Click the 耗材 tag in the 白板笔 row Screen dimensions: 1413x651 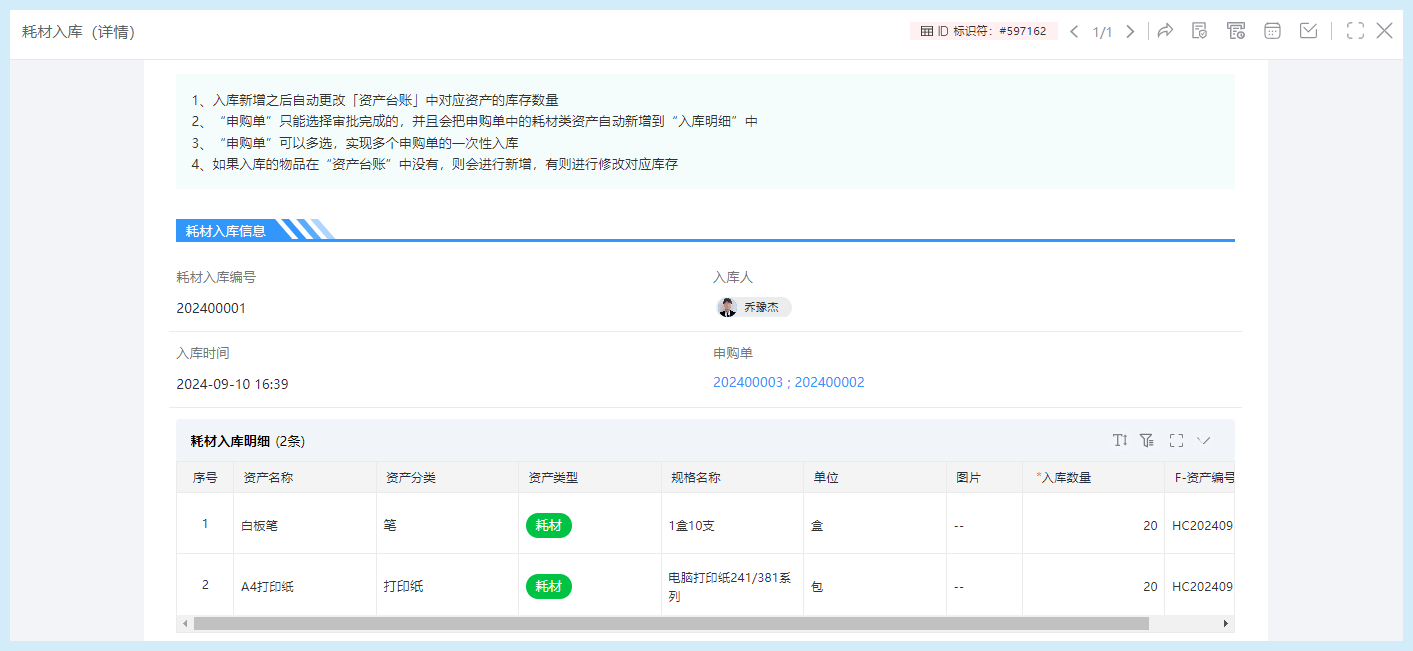548,525
